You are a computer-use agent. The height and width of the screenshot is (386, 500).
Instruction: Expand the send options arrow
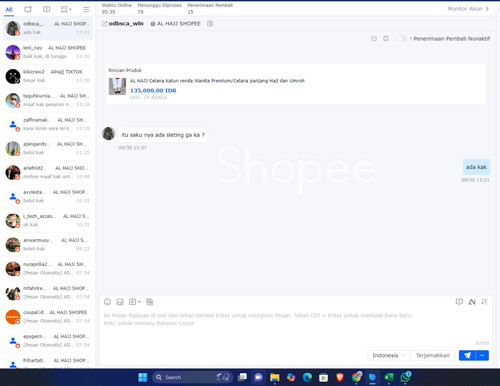tap(482, 355)
